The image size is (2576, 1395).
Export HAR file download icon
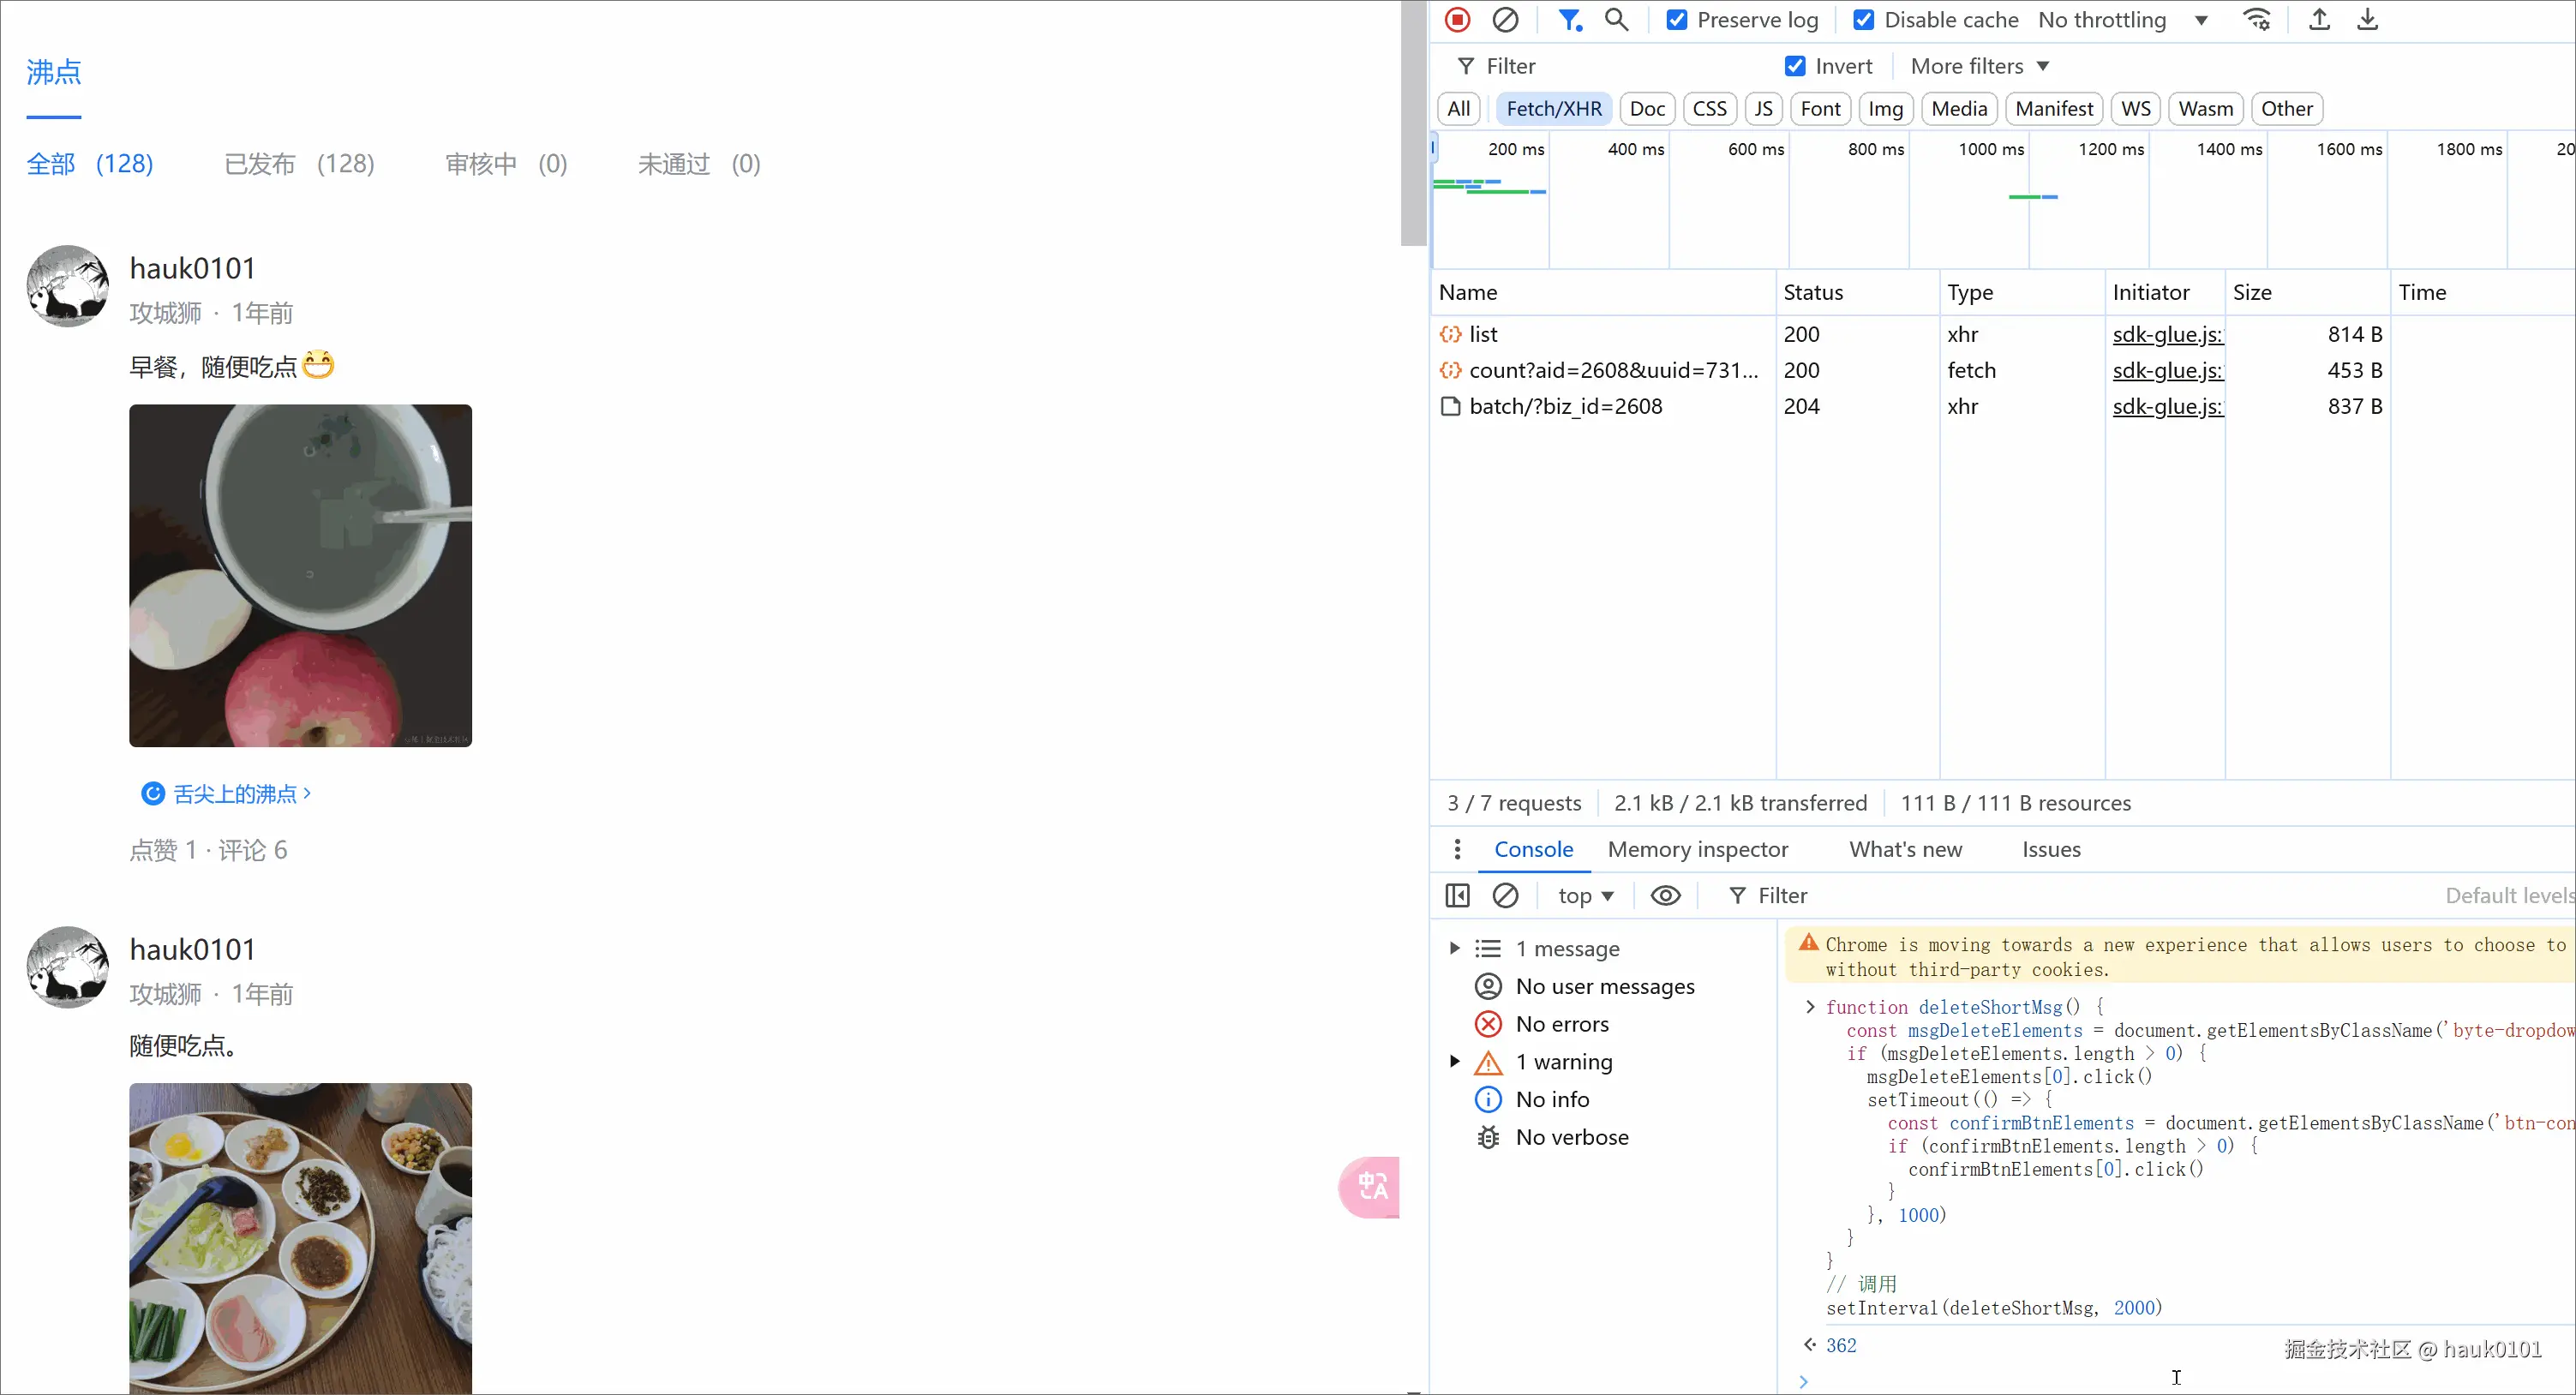[x=2367, y=20]
